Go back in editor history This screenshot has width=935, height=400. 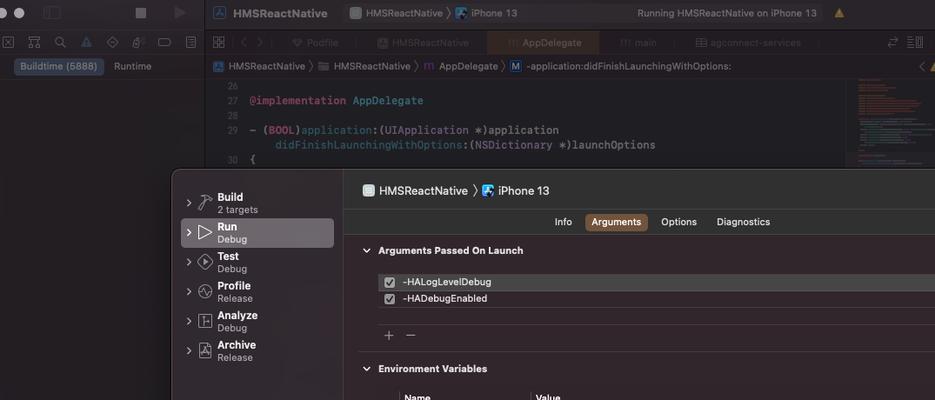pos(243,42)
